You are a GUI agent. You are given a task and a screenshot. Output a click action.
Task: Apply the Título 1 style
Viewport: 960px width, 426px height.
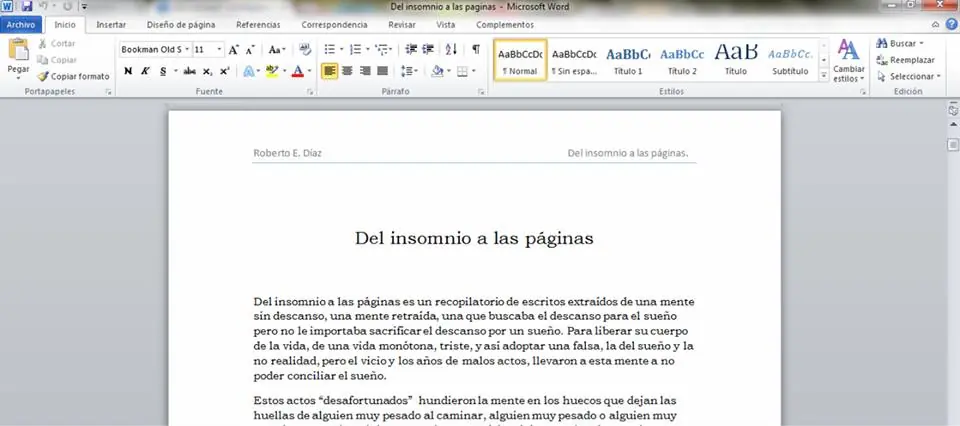point(628,60)
